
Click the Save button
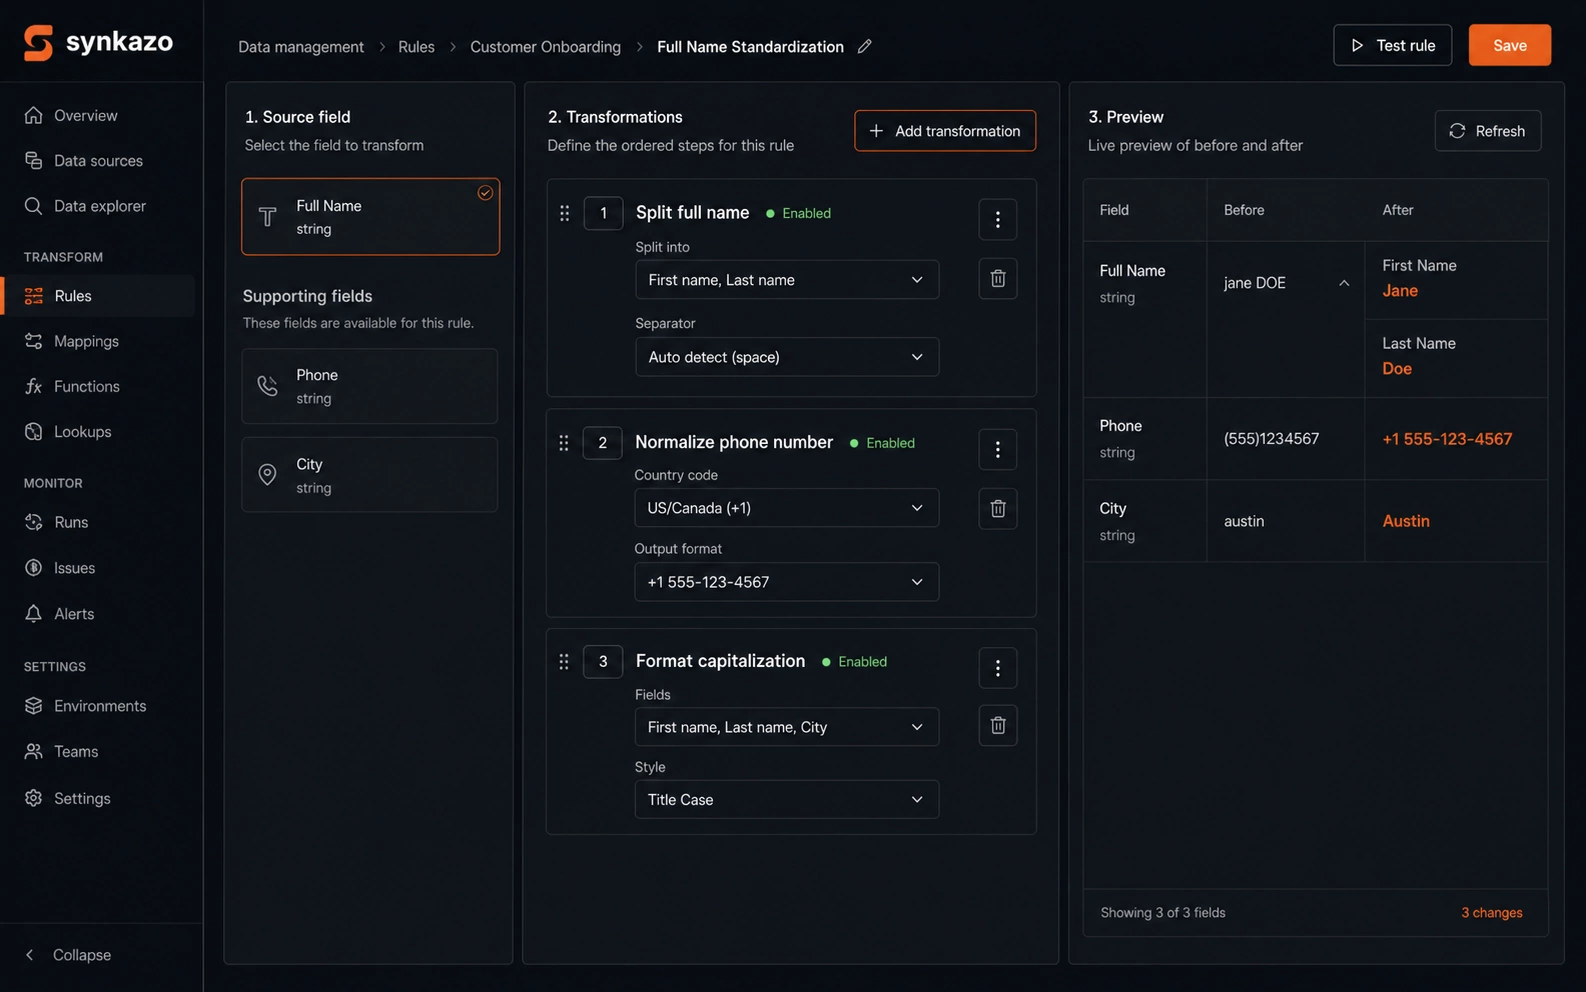pos(1510,45)
